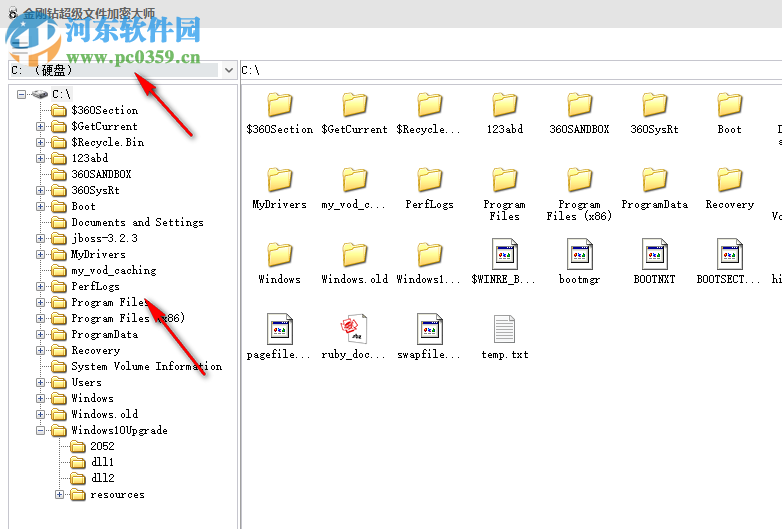Select the Windows.old folder icon

355,254
